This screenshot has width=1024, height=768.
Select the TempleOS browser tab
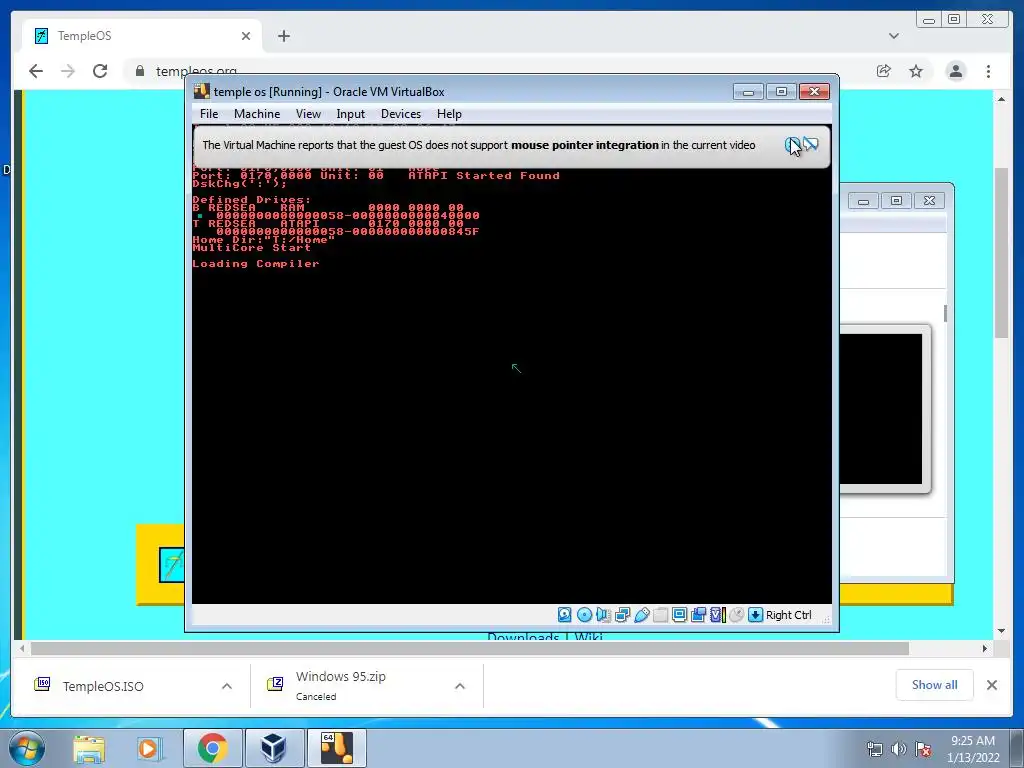pos(142,36)
